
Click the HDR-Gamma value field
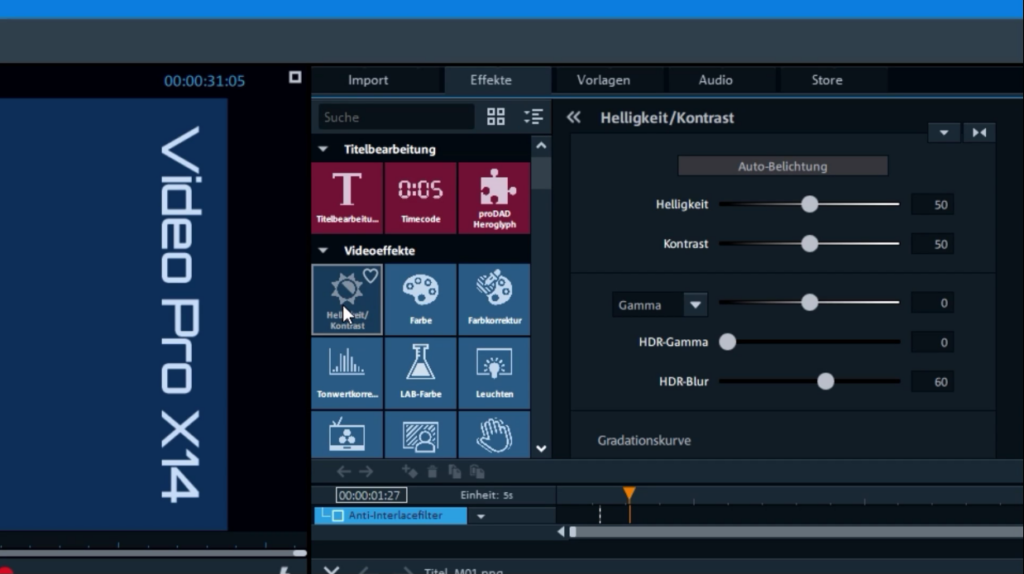[x=933, y=342]
